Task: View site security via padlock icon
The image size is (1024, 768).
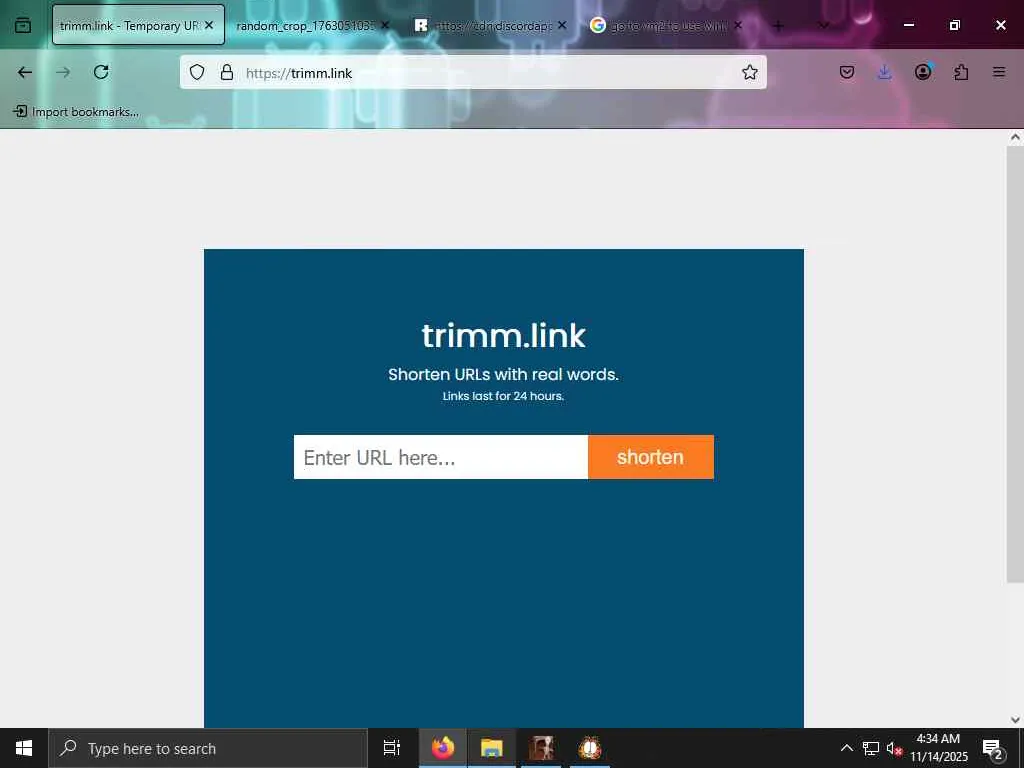Action: point(227,72)
